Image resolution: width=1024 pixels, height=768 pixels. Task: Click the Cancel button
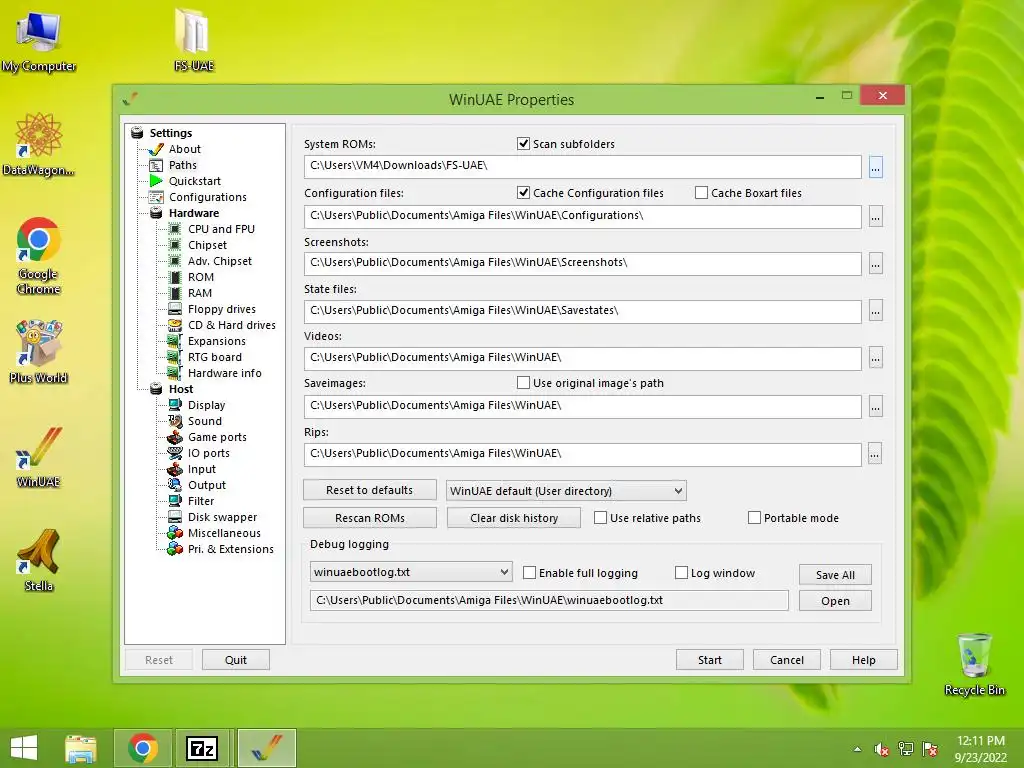pyautogui.click(x=786, y=660)
